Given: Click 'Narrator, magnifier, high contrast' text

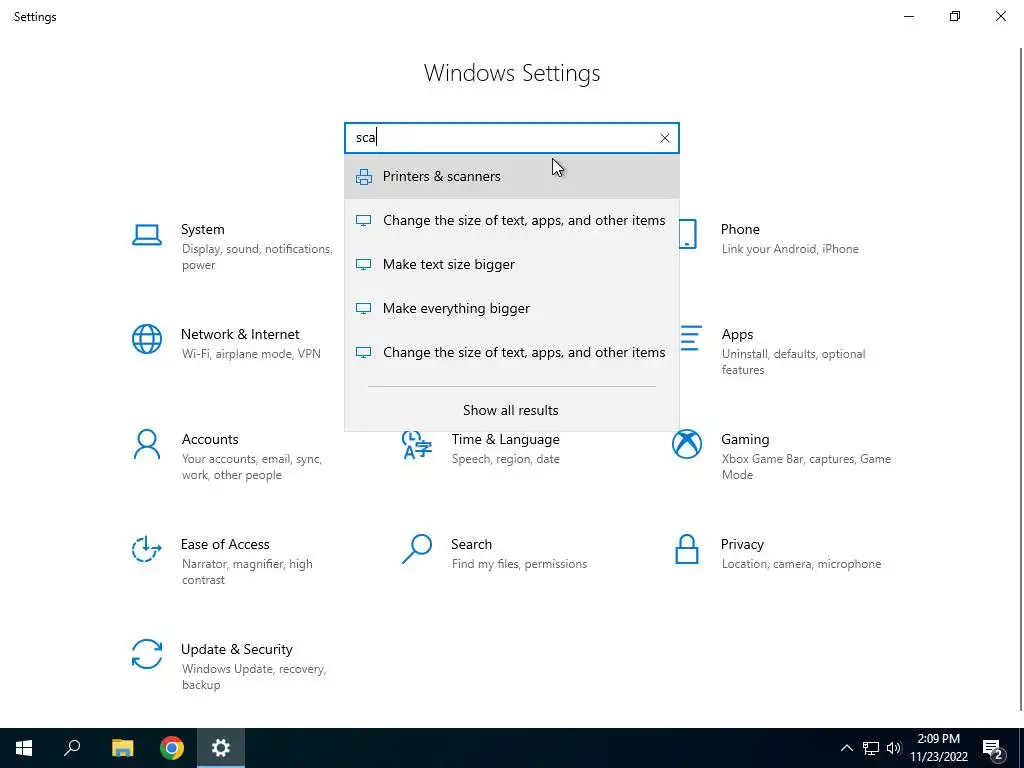Looking at the screenshot, I should click(247, 572).
